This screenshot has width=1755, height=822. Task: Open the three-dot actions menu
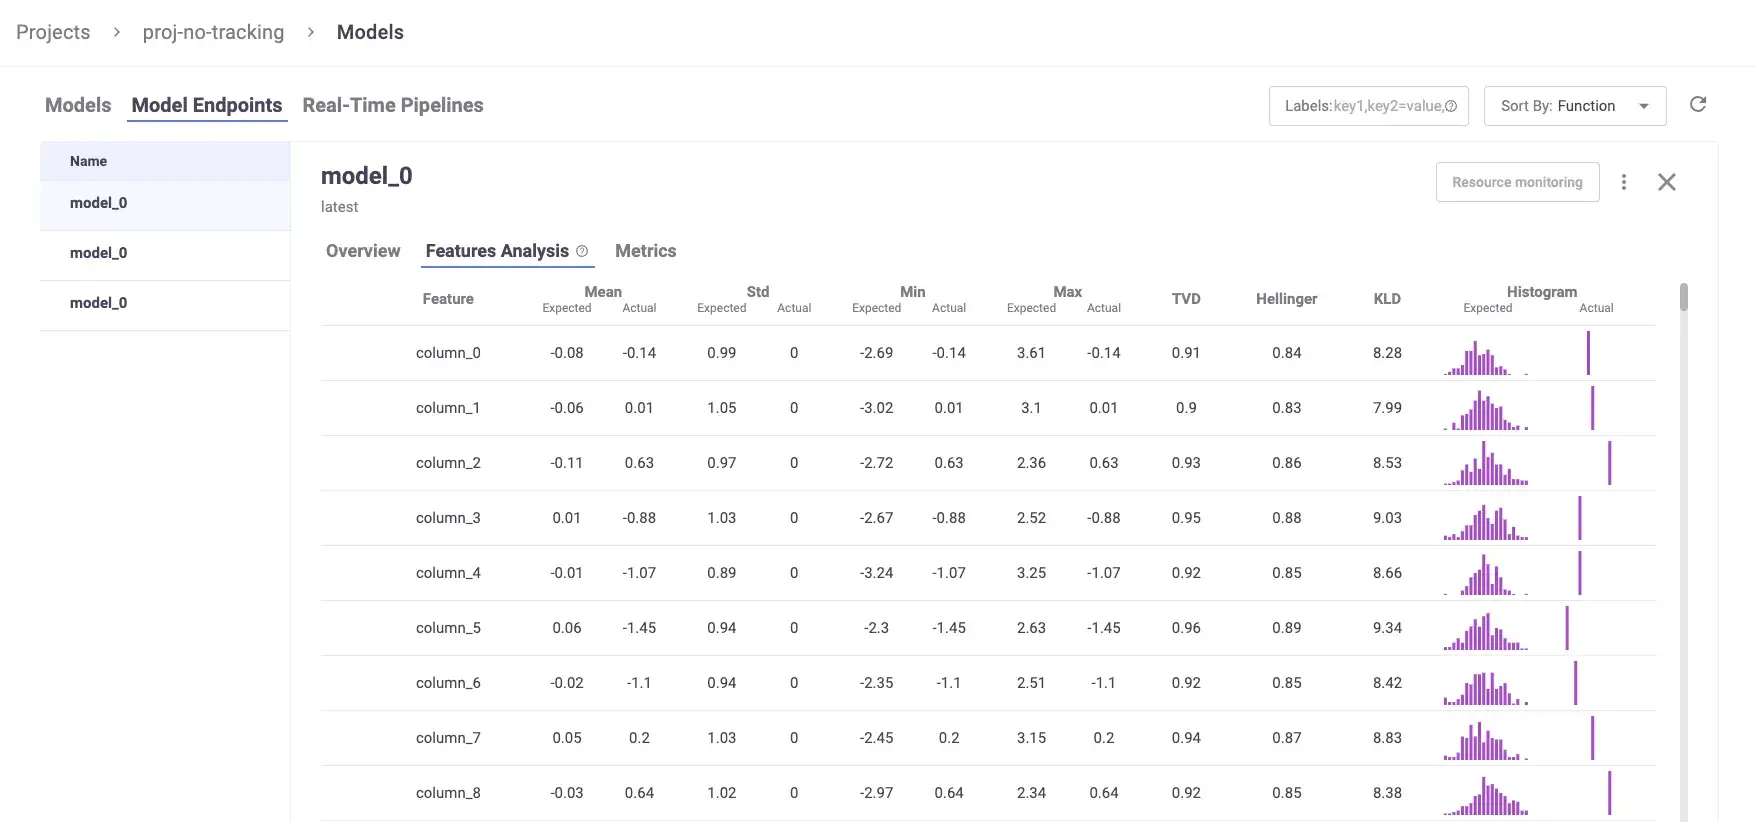1623,182
